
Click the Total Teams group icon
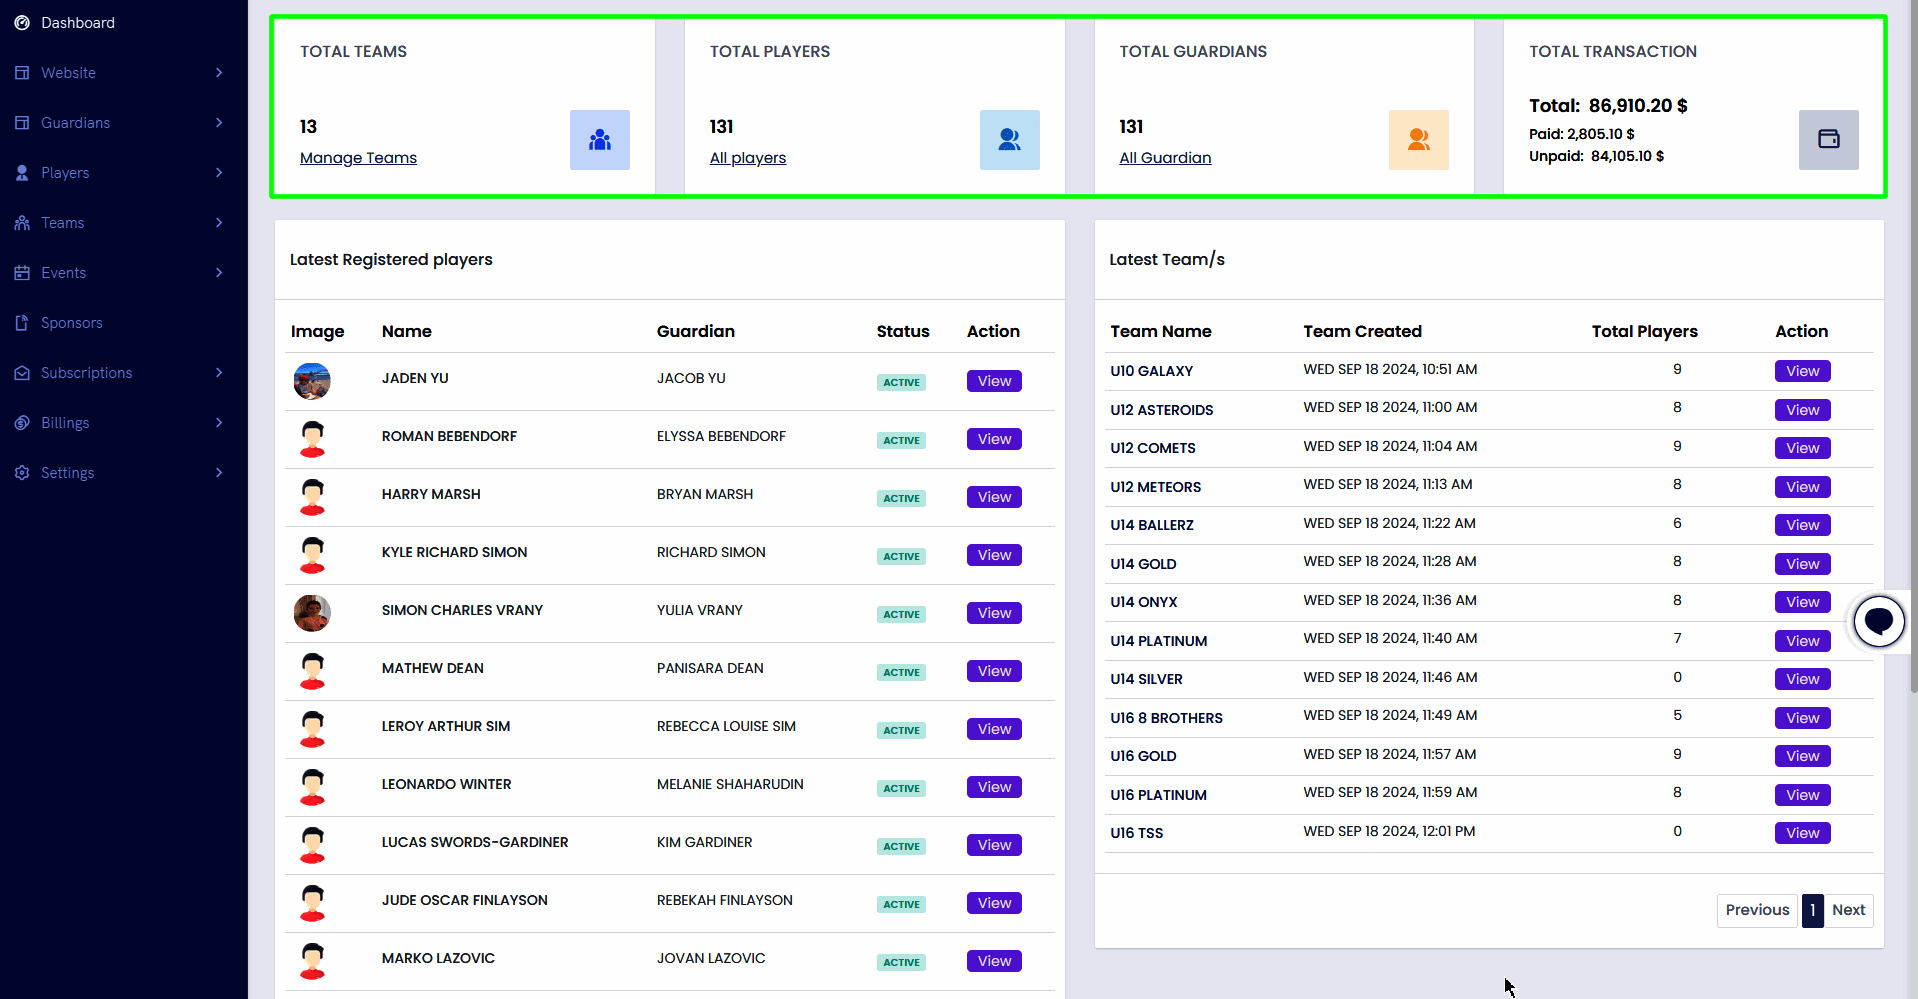pyautogui.click(x=599, y=140)
